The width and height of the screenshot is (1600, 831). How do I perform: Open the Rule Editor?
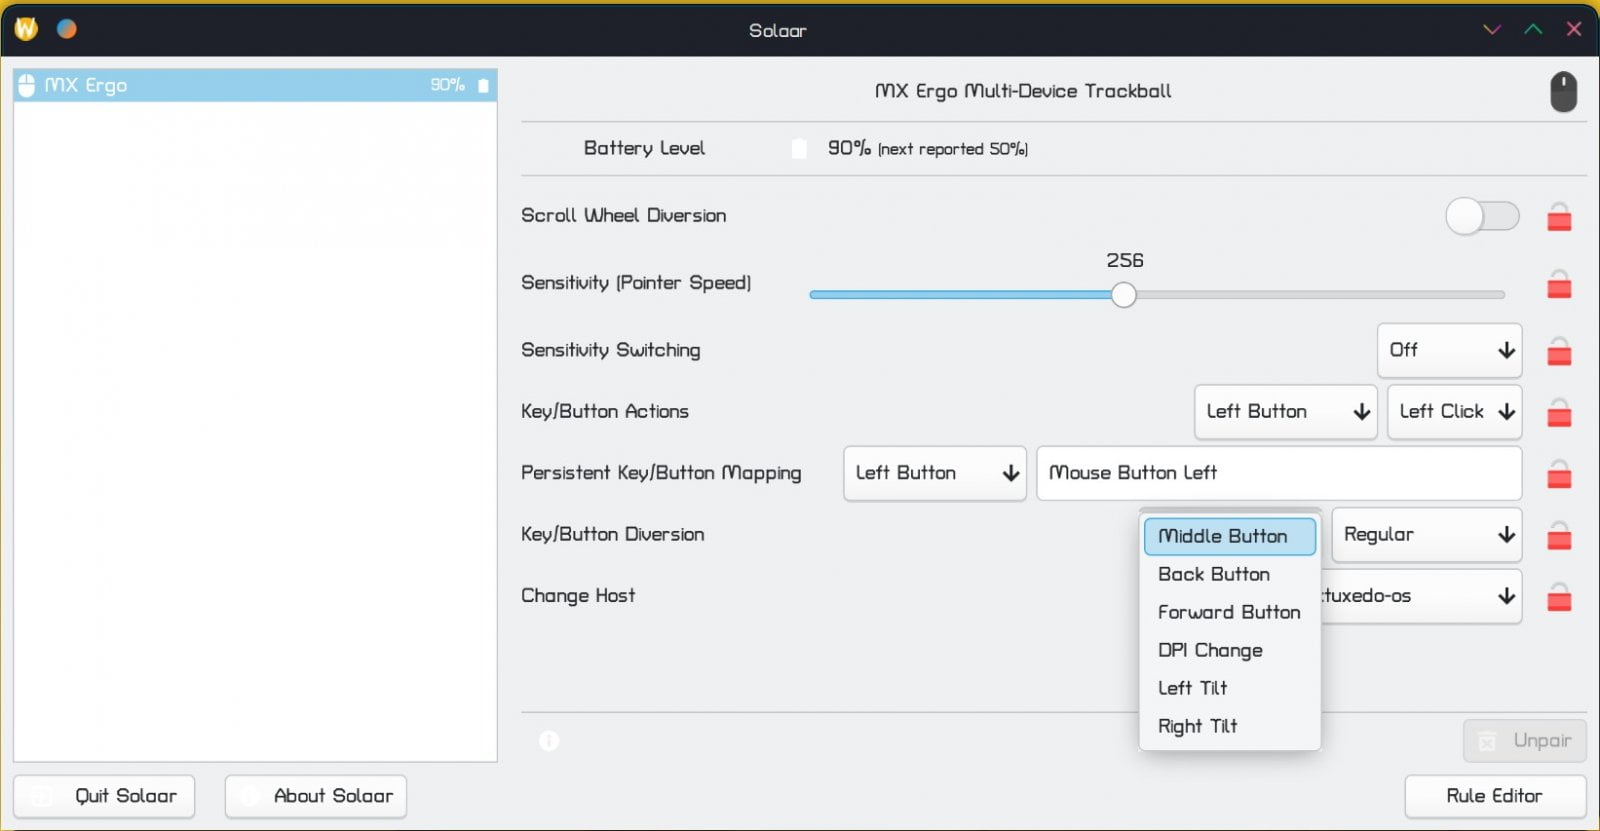tap(1494, 796)
